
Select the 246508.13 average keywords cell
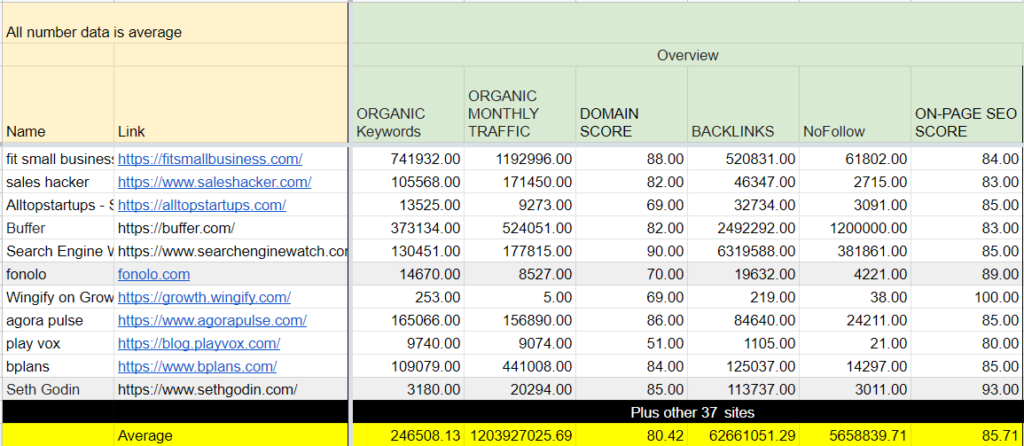[408, 436]
